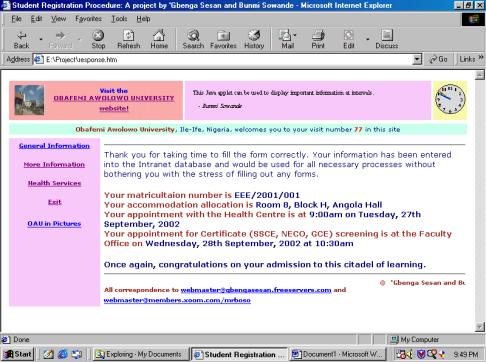Show browsing History from toolbar

click(254, 39)
